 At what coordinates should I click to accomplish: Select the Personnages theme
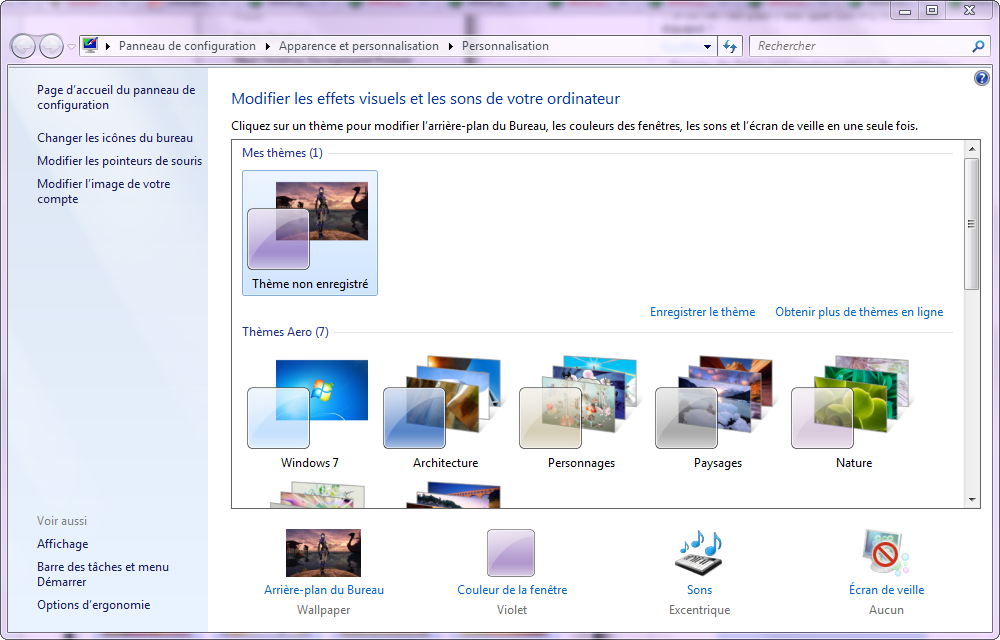(x=581, y=413)
